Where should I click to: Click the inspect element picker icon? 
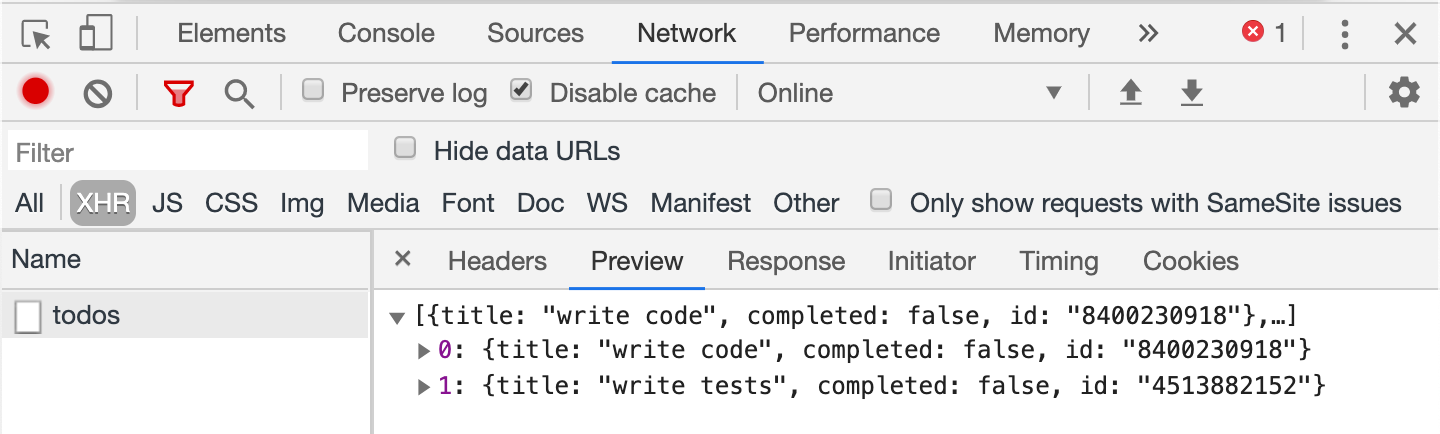(x=37, y=34)
